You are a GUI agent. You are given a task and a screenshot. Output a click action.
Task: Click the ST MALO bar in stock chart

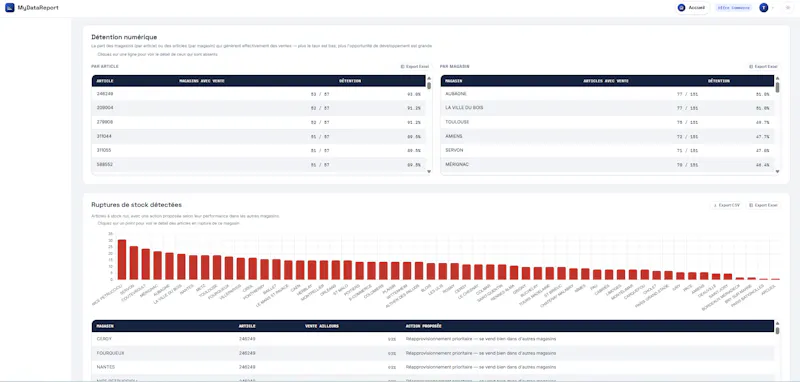point(348,270)
